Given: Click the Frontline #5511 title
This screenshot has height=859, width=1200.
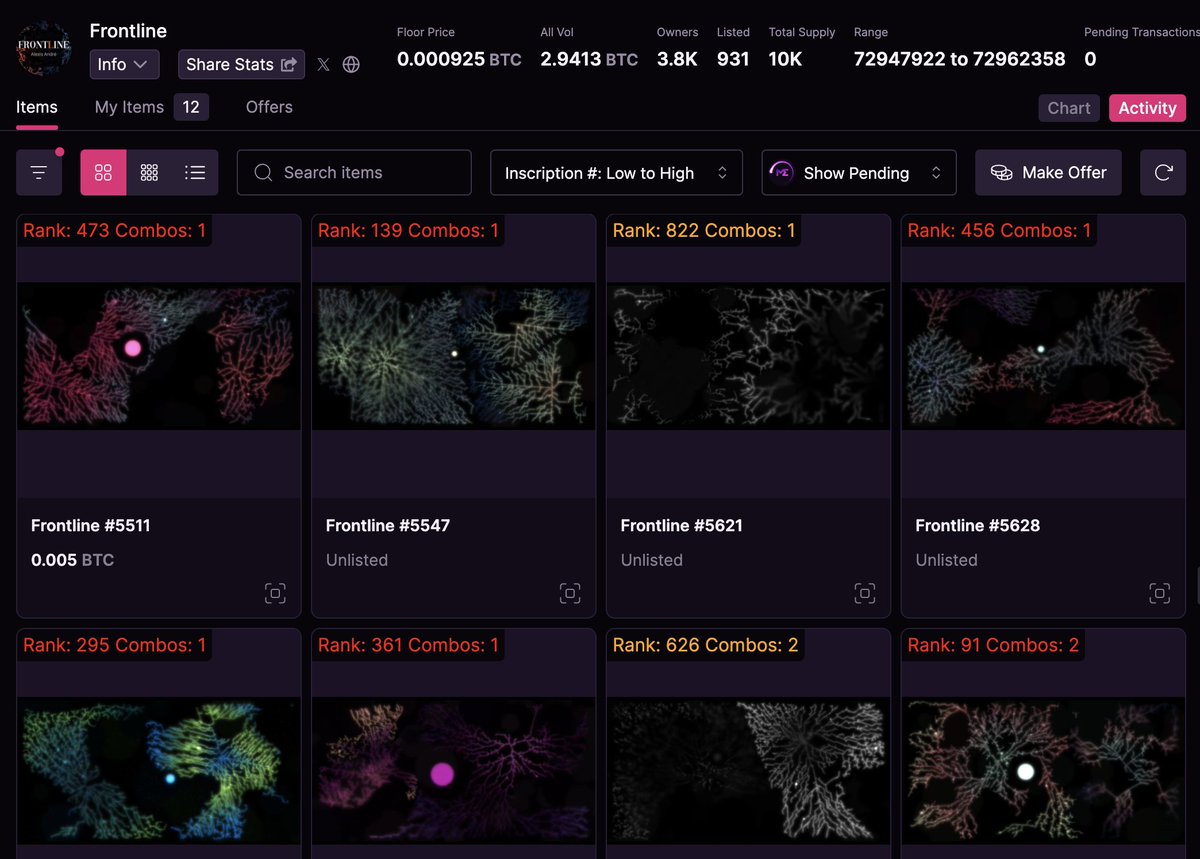Looking at the screenshot, I should point(91,525).
